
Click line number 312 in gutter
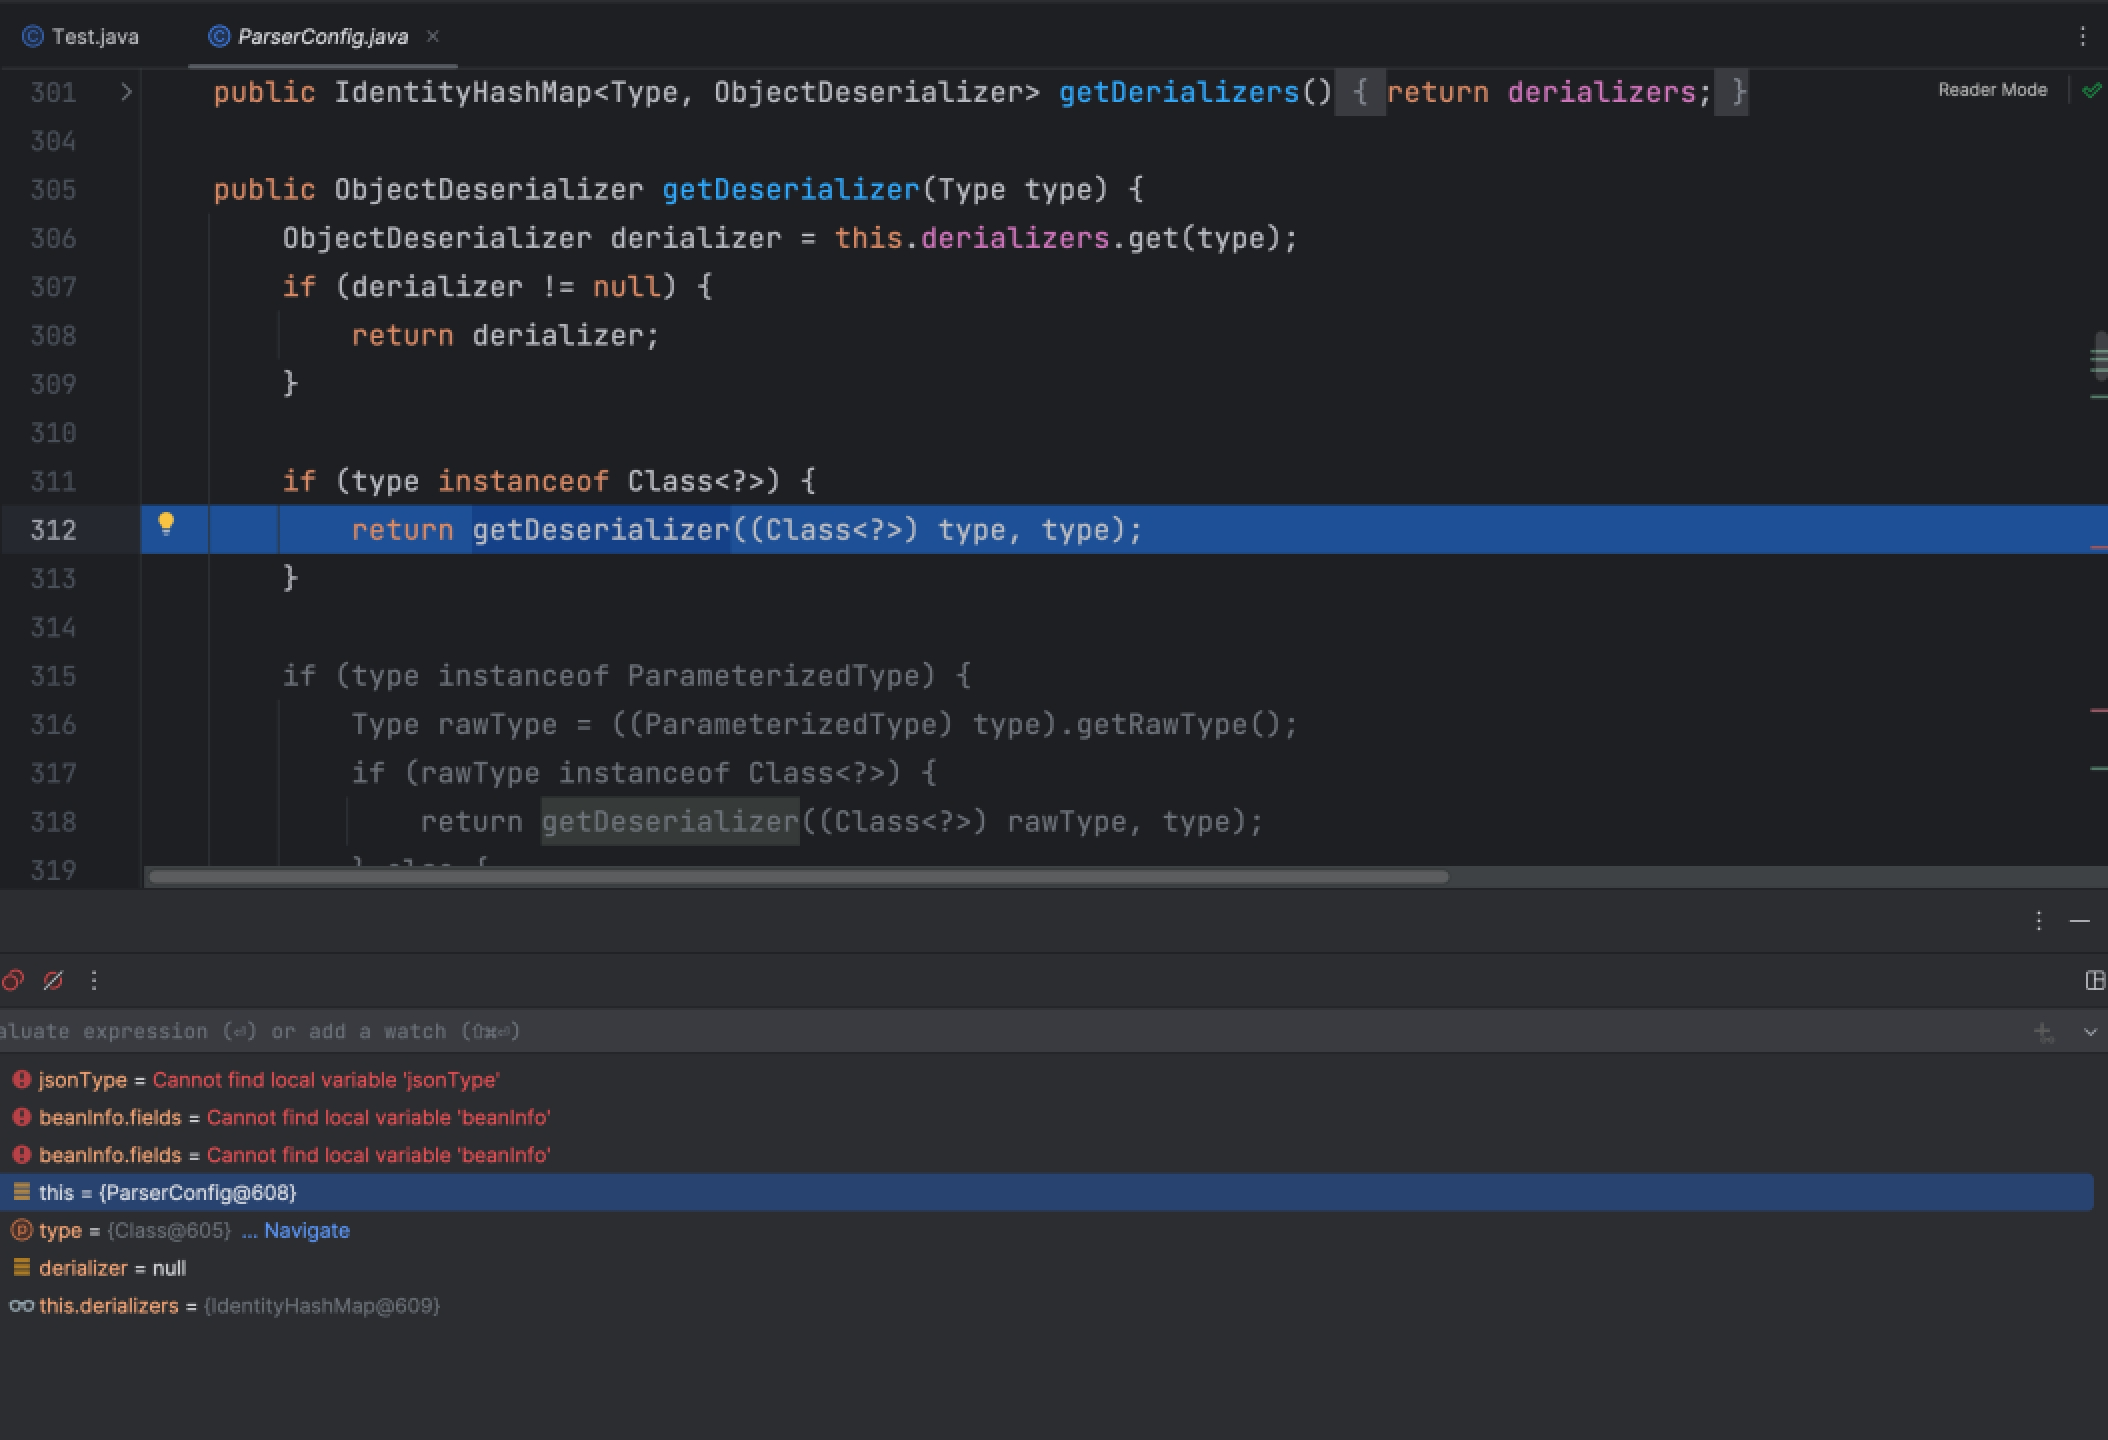53,530
